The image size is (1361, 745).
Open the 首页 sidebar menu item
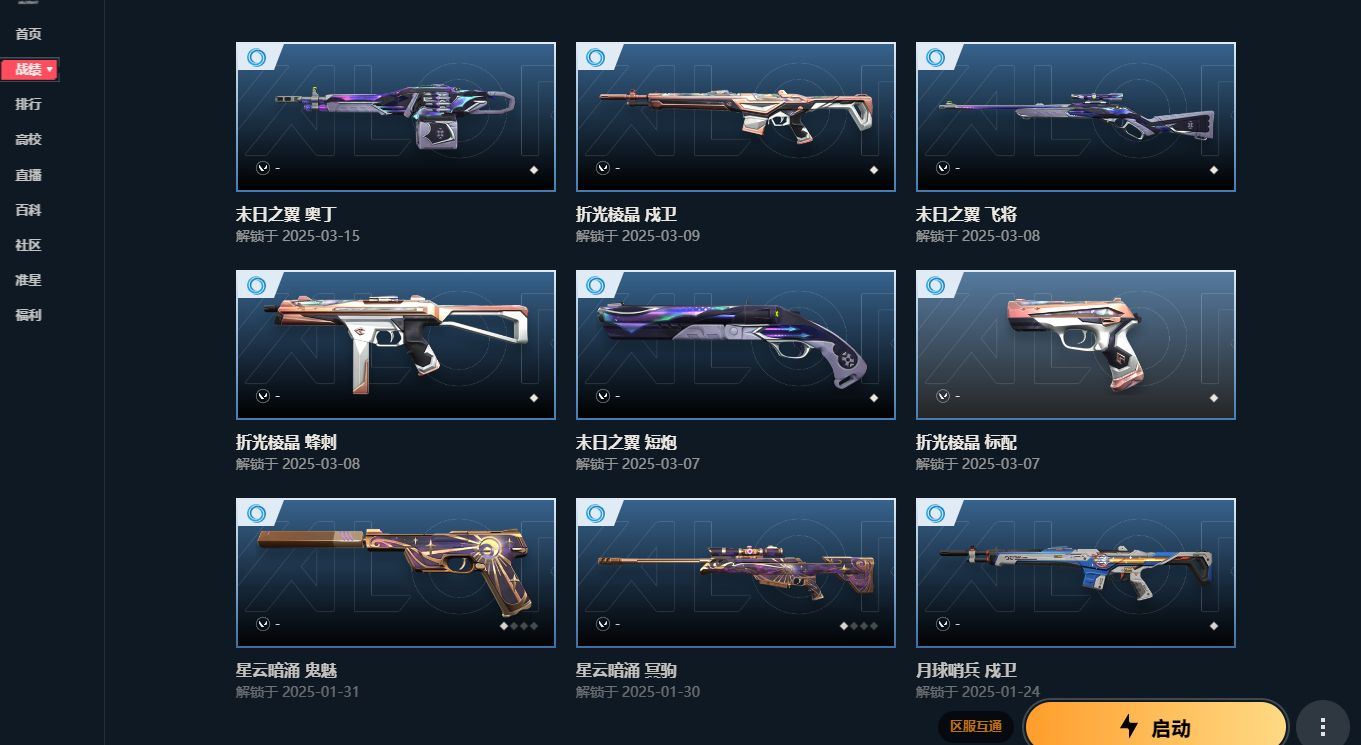(x=28, y=34)
